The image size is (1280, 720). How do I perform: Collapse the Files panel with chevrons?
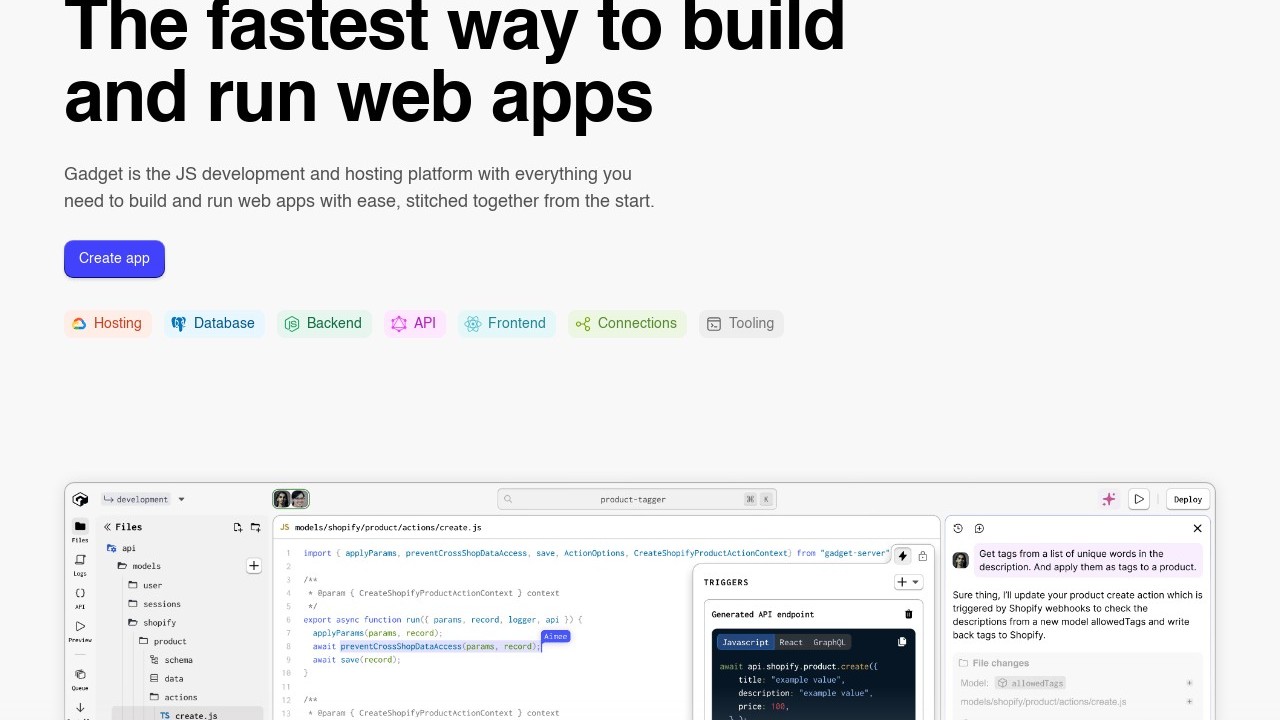pyautogui.click(x=107, y=527)
